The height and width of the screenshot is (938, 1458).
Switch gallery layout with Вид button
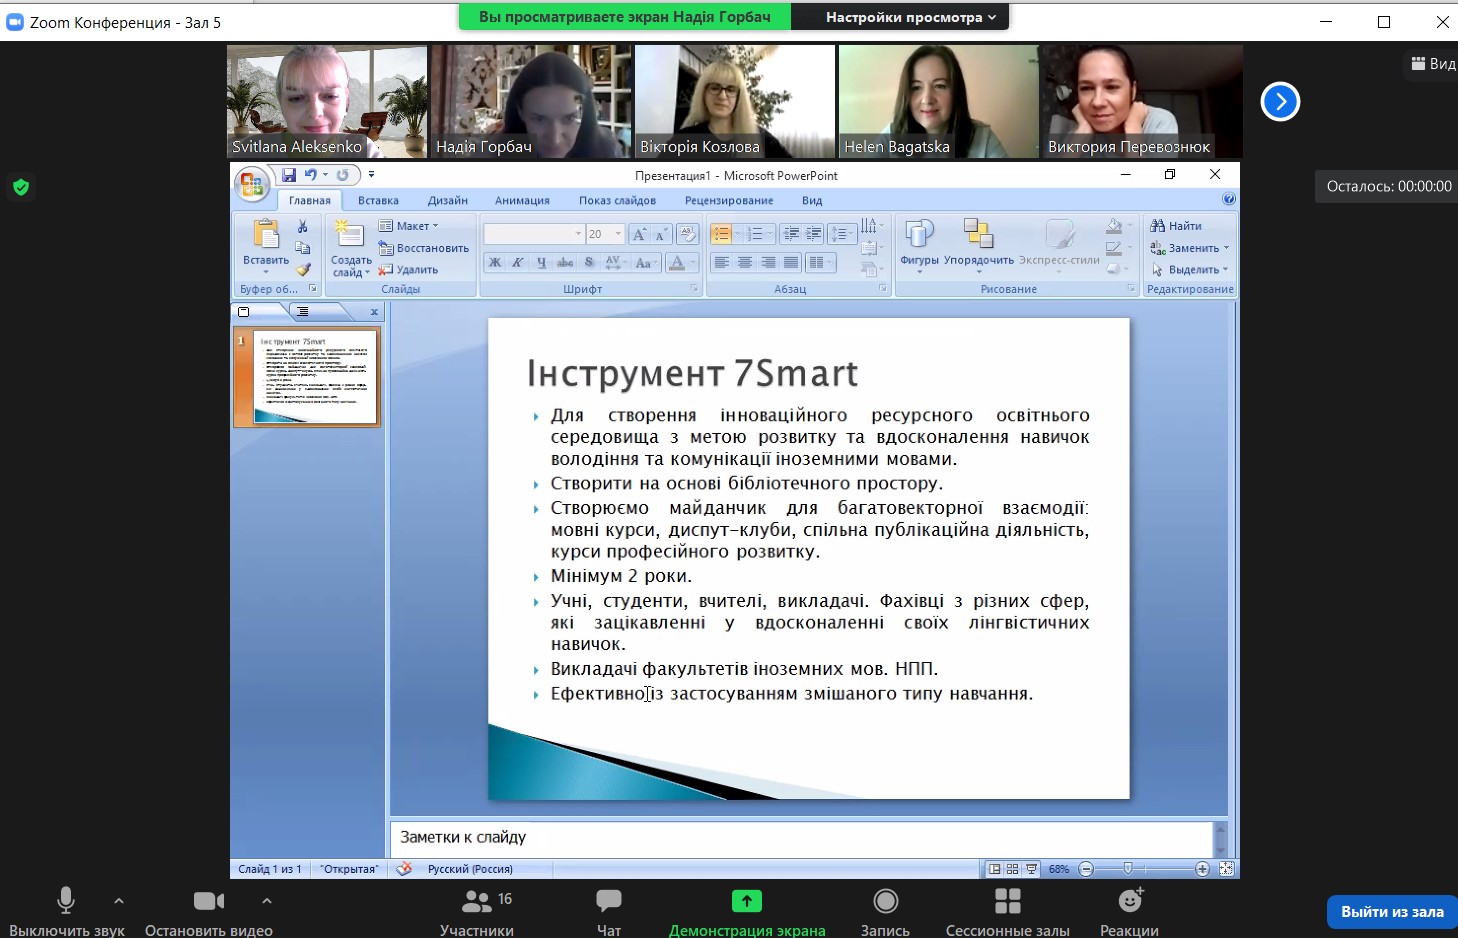1432,64
